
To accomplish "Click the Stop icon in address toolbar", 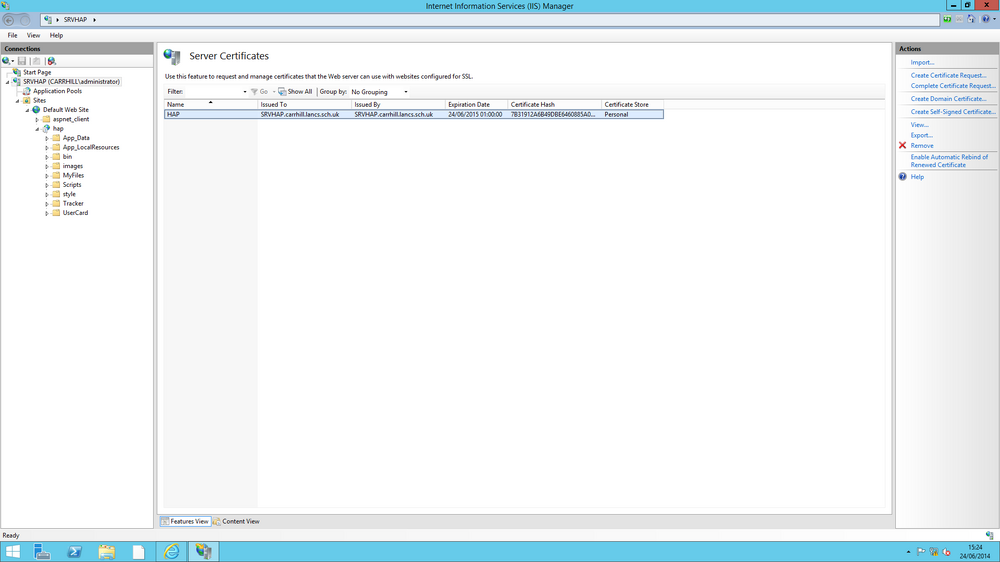I will [959, 20].
